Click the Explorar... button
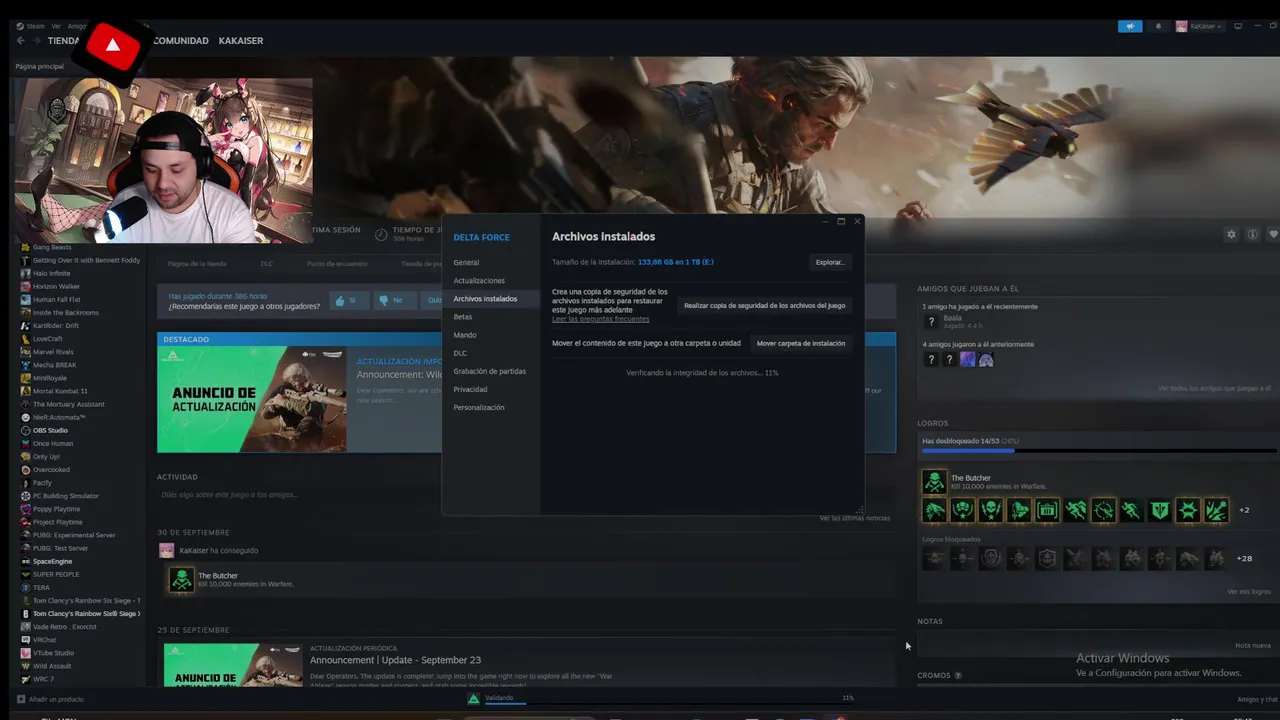This screenshot has height=720, width=1280. (x=830, y=262)
